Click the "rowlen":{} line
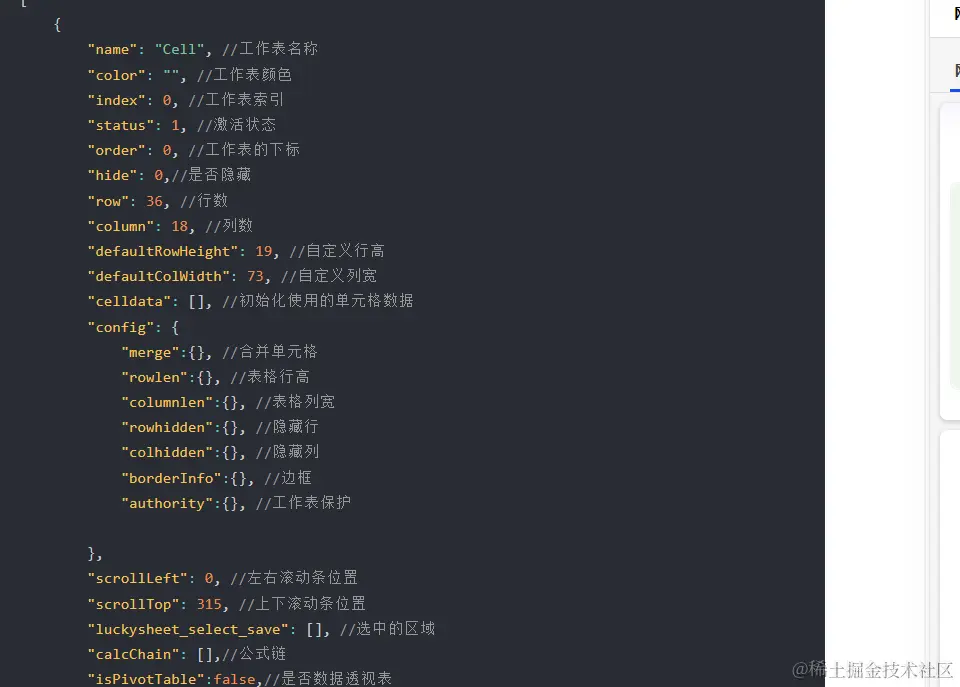 pyautogui.click(x=216, y=377)
